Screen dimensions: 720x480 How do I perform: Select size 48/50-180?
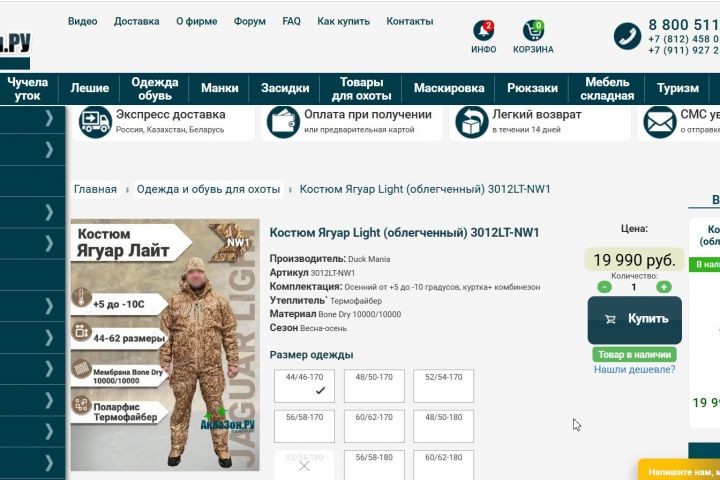444,426
